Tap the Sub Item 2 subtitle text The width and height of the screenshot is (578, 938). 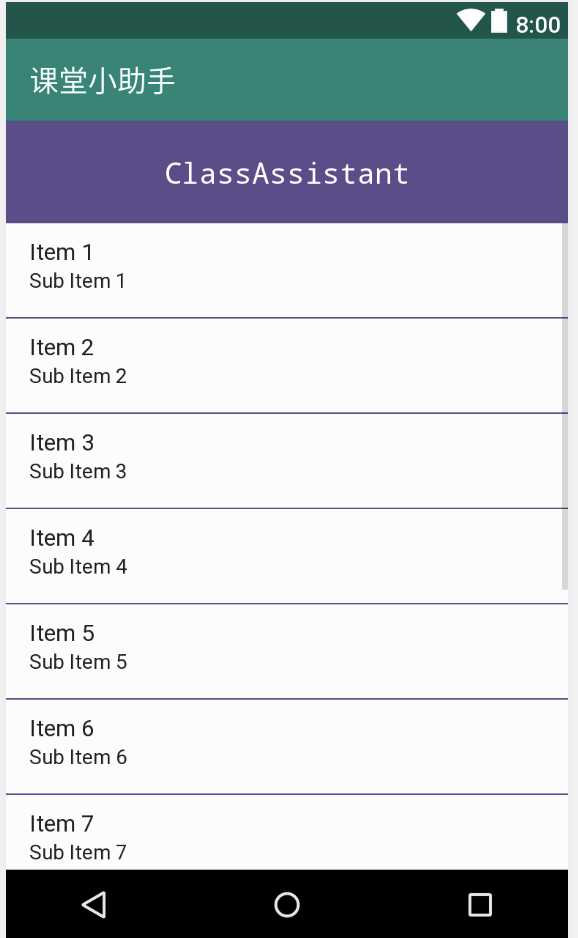tap(78, 376)
